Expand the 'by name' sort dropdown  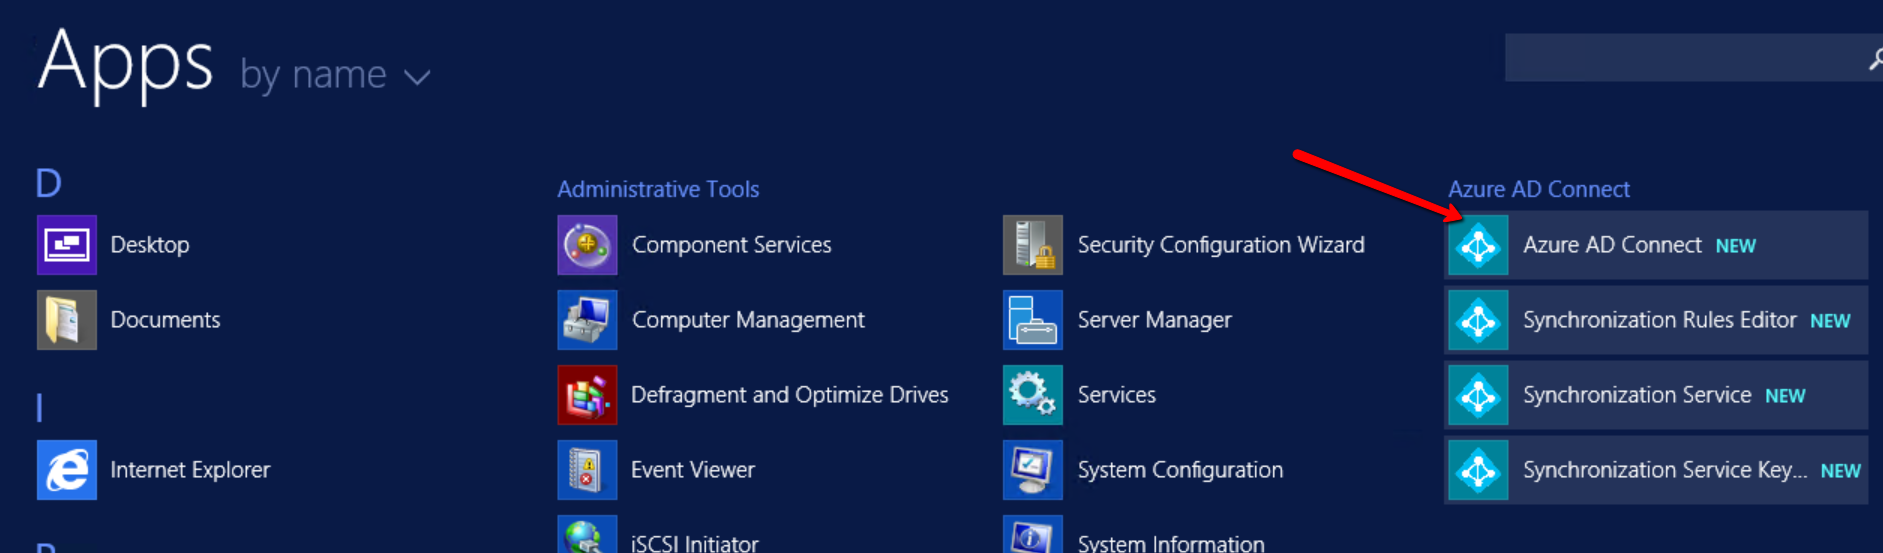[335, 76]
